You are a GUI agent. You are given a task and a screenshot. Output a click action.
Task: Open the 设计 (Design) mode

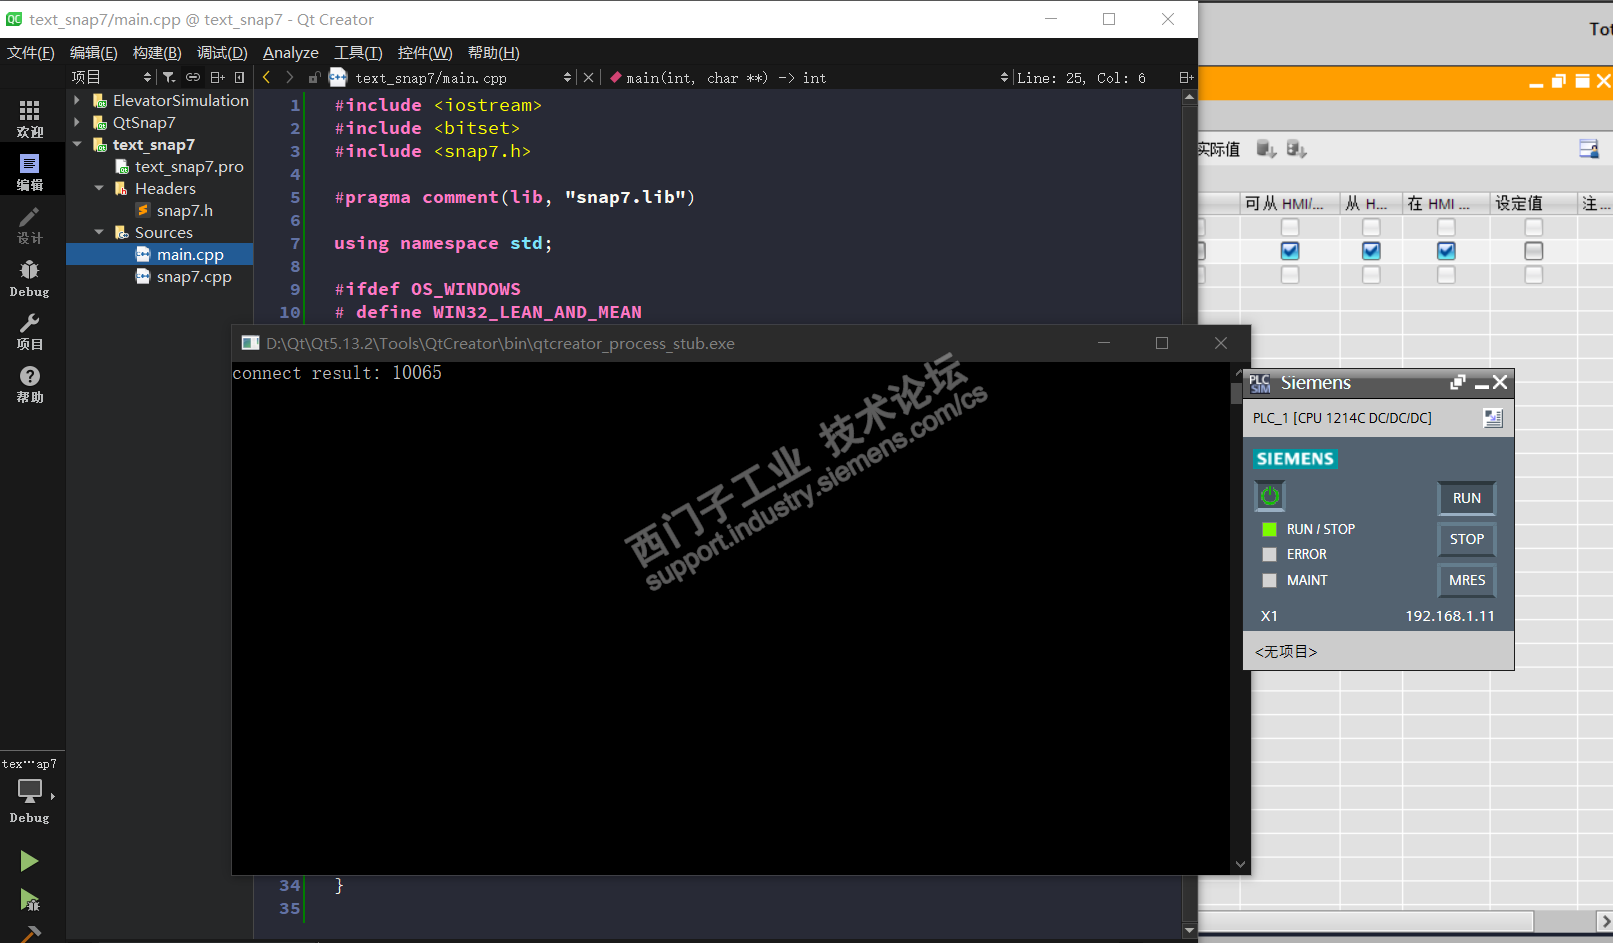point(30,225)
